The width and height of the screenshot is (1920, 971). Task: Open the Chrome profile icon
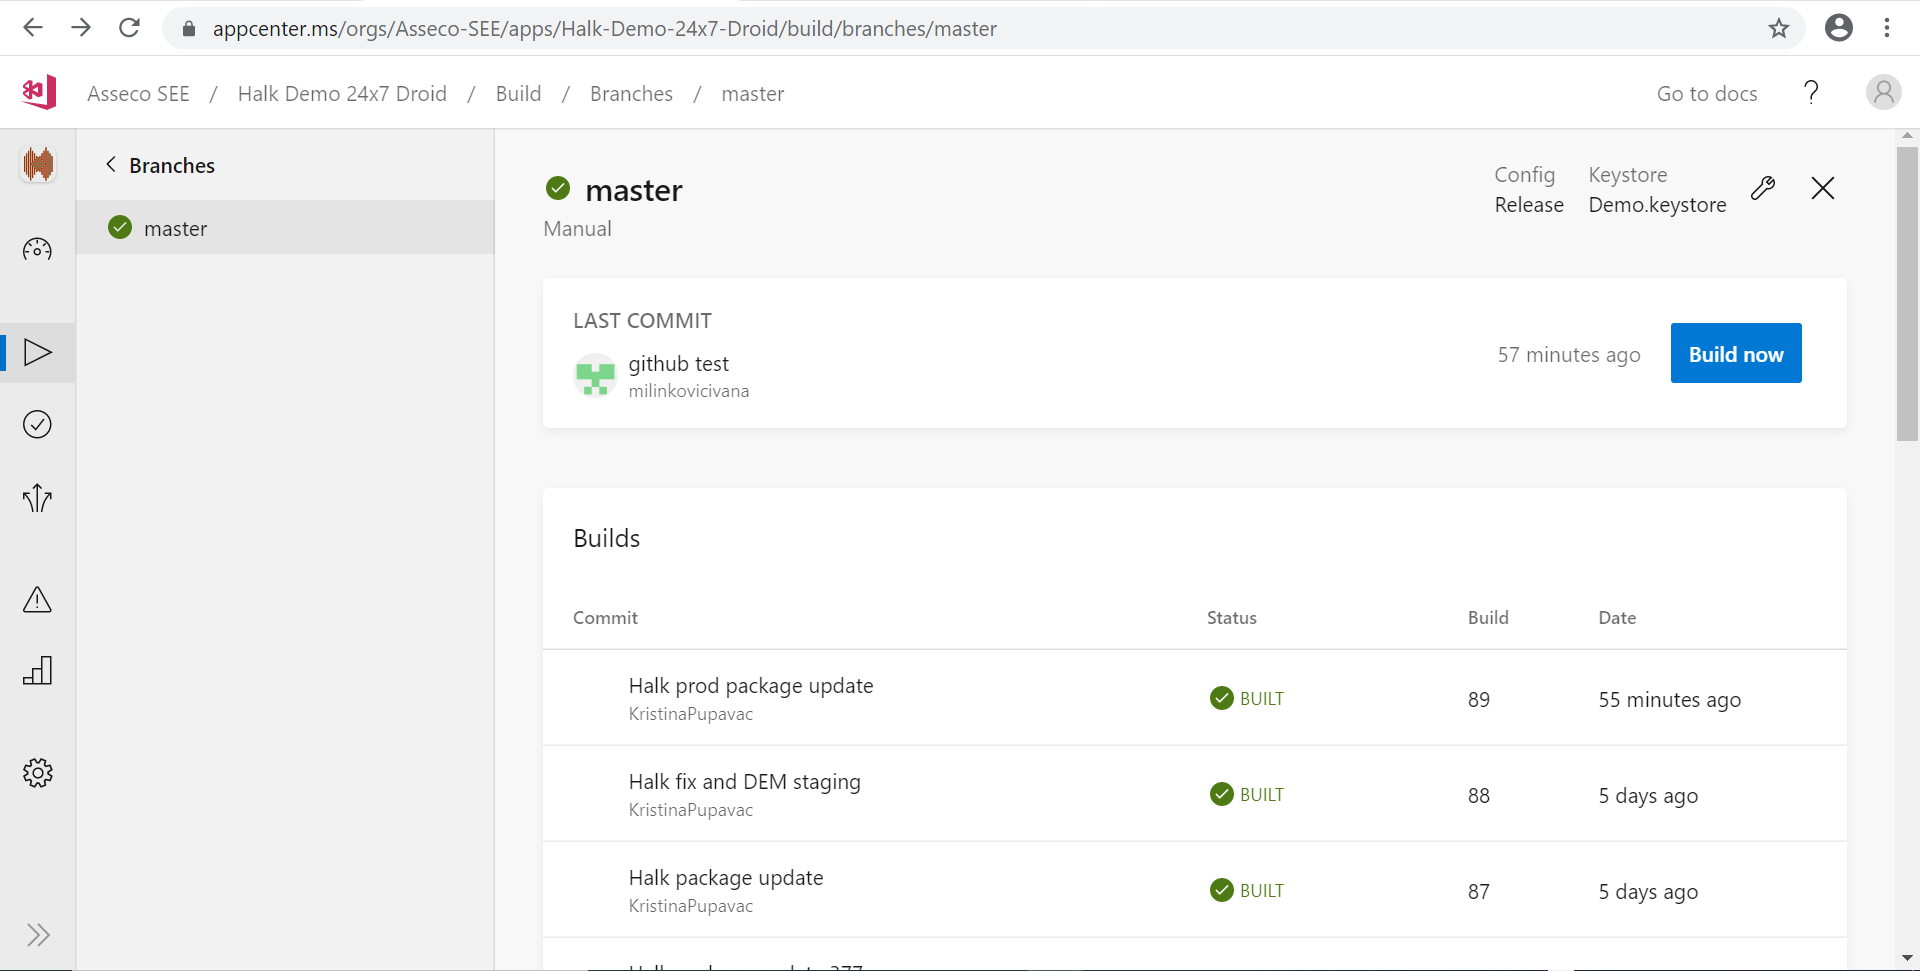[x=1839, y=28]
